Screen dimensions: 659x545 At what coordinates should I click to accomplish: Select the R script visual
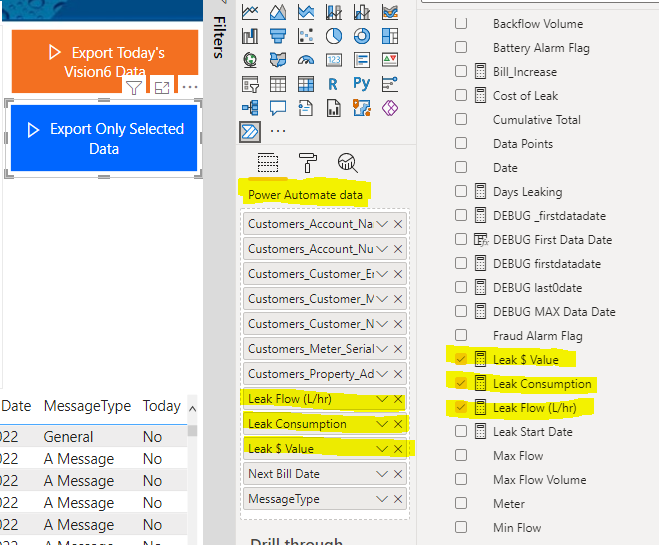[333, 84]
